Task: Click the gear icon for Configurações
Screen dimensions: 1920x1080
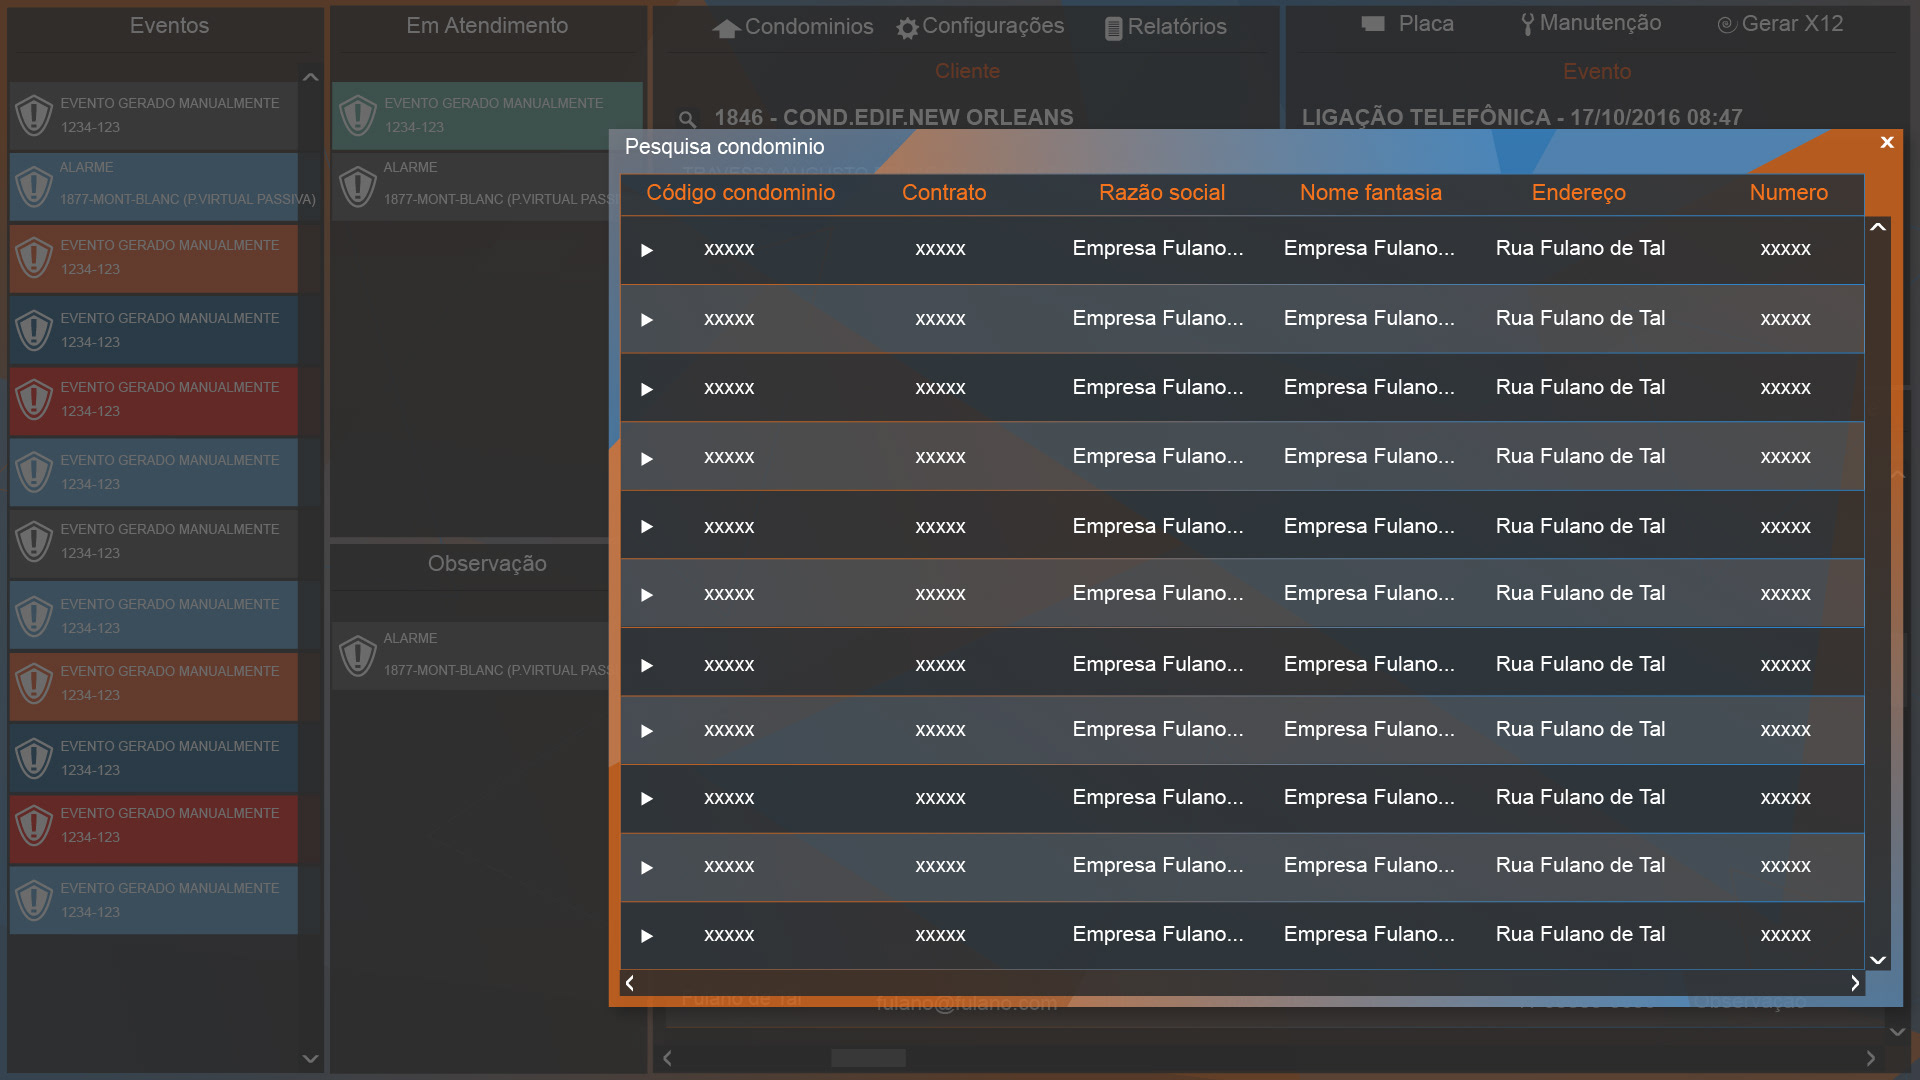Action: 907,28
